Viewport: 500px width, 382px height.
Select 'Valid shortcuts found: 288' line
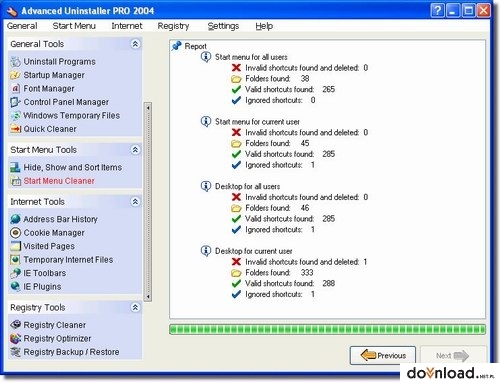pyautogui.click(x=290, y=283)
